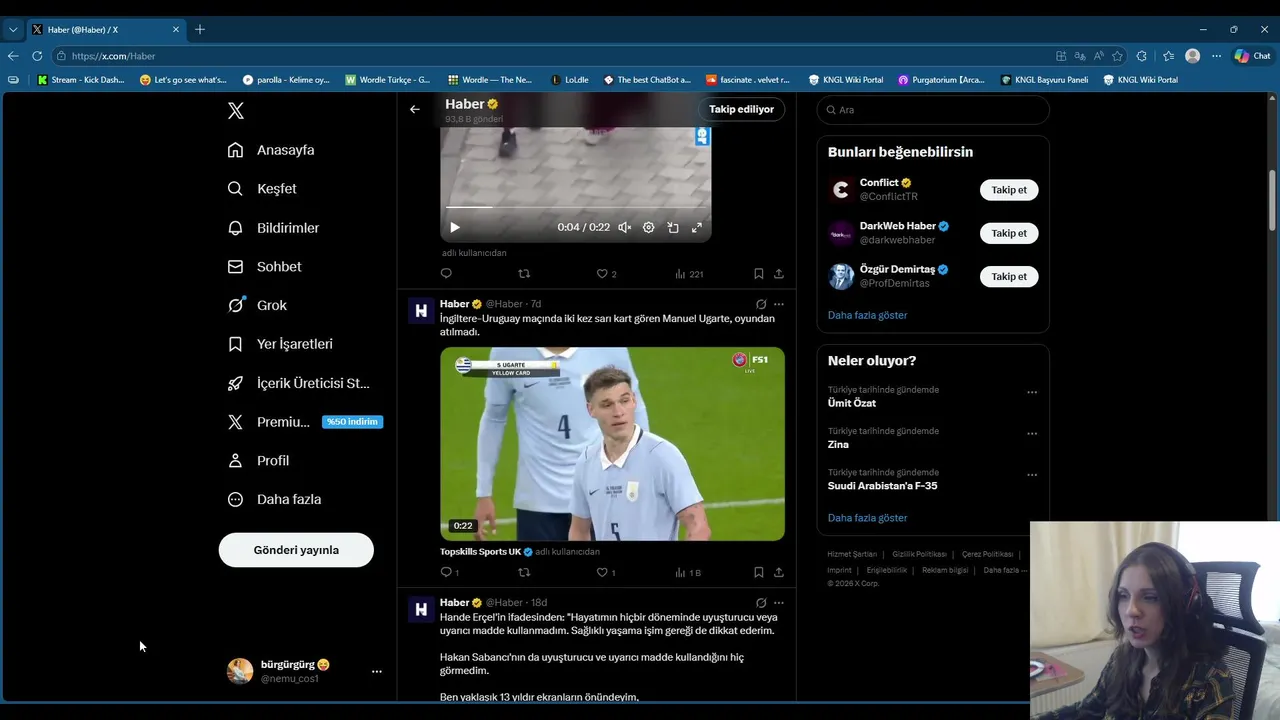Viewport: 1280px width, 720px height.
Task: Refresh the browser page
Action: [x=37, y=56]
